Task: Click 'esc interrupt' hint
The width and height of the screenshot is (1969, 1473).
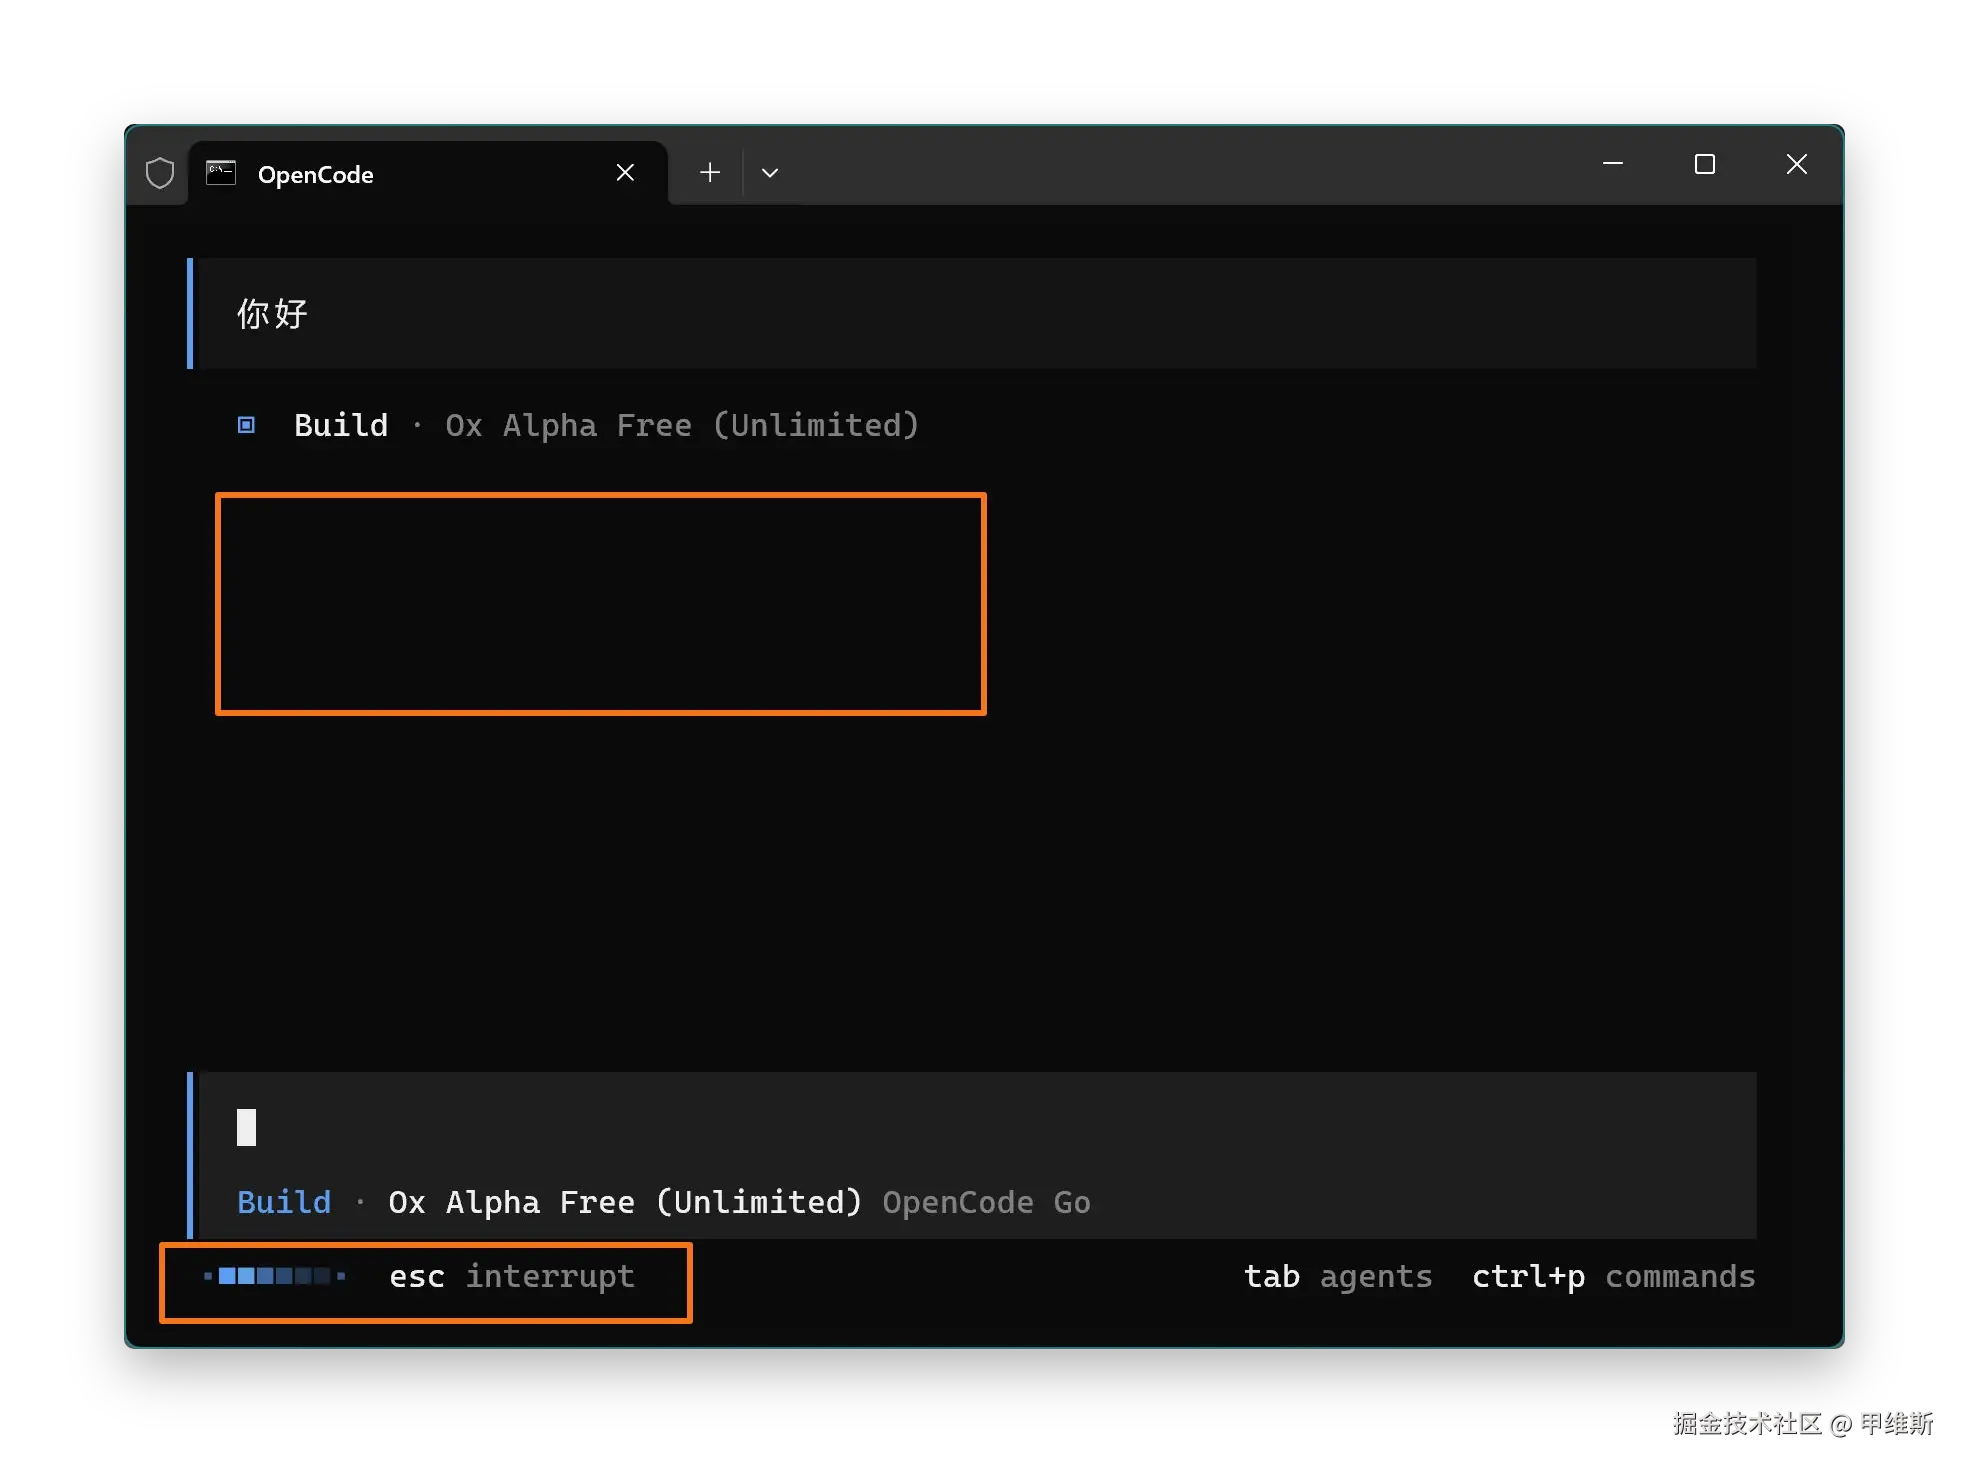Action: (512, 1277)
